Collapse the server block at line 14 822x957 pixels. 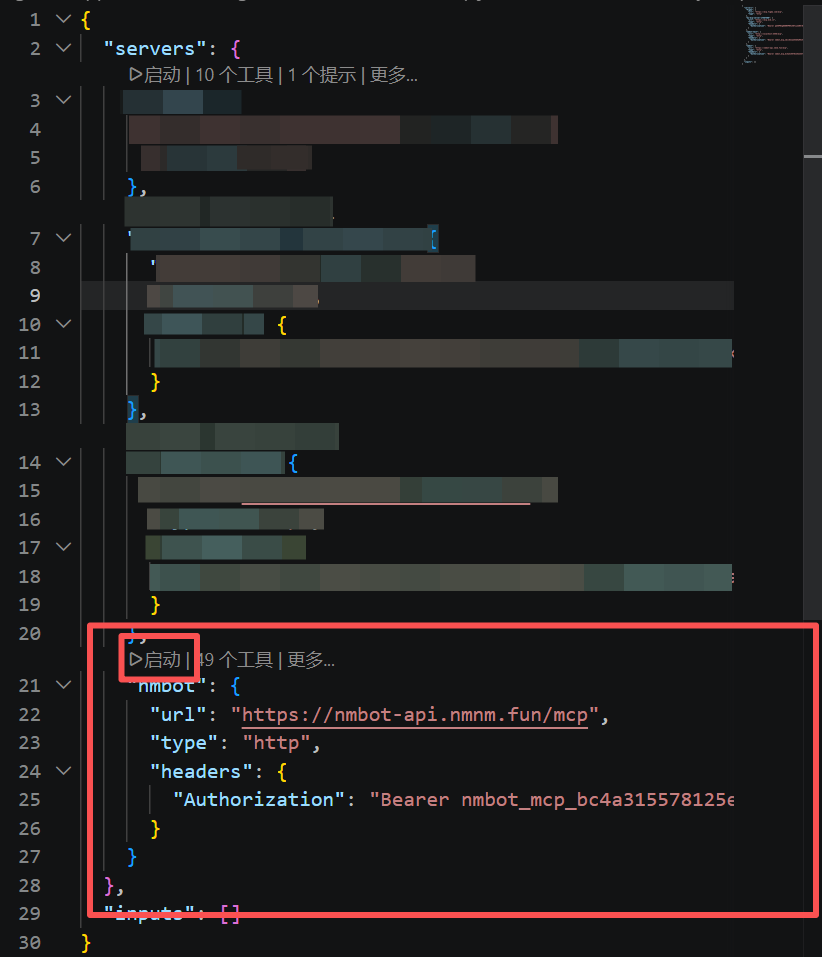[61, 462]
